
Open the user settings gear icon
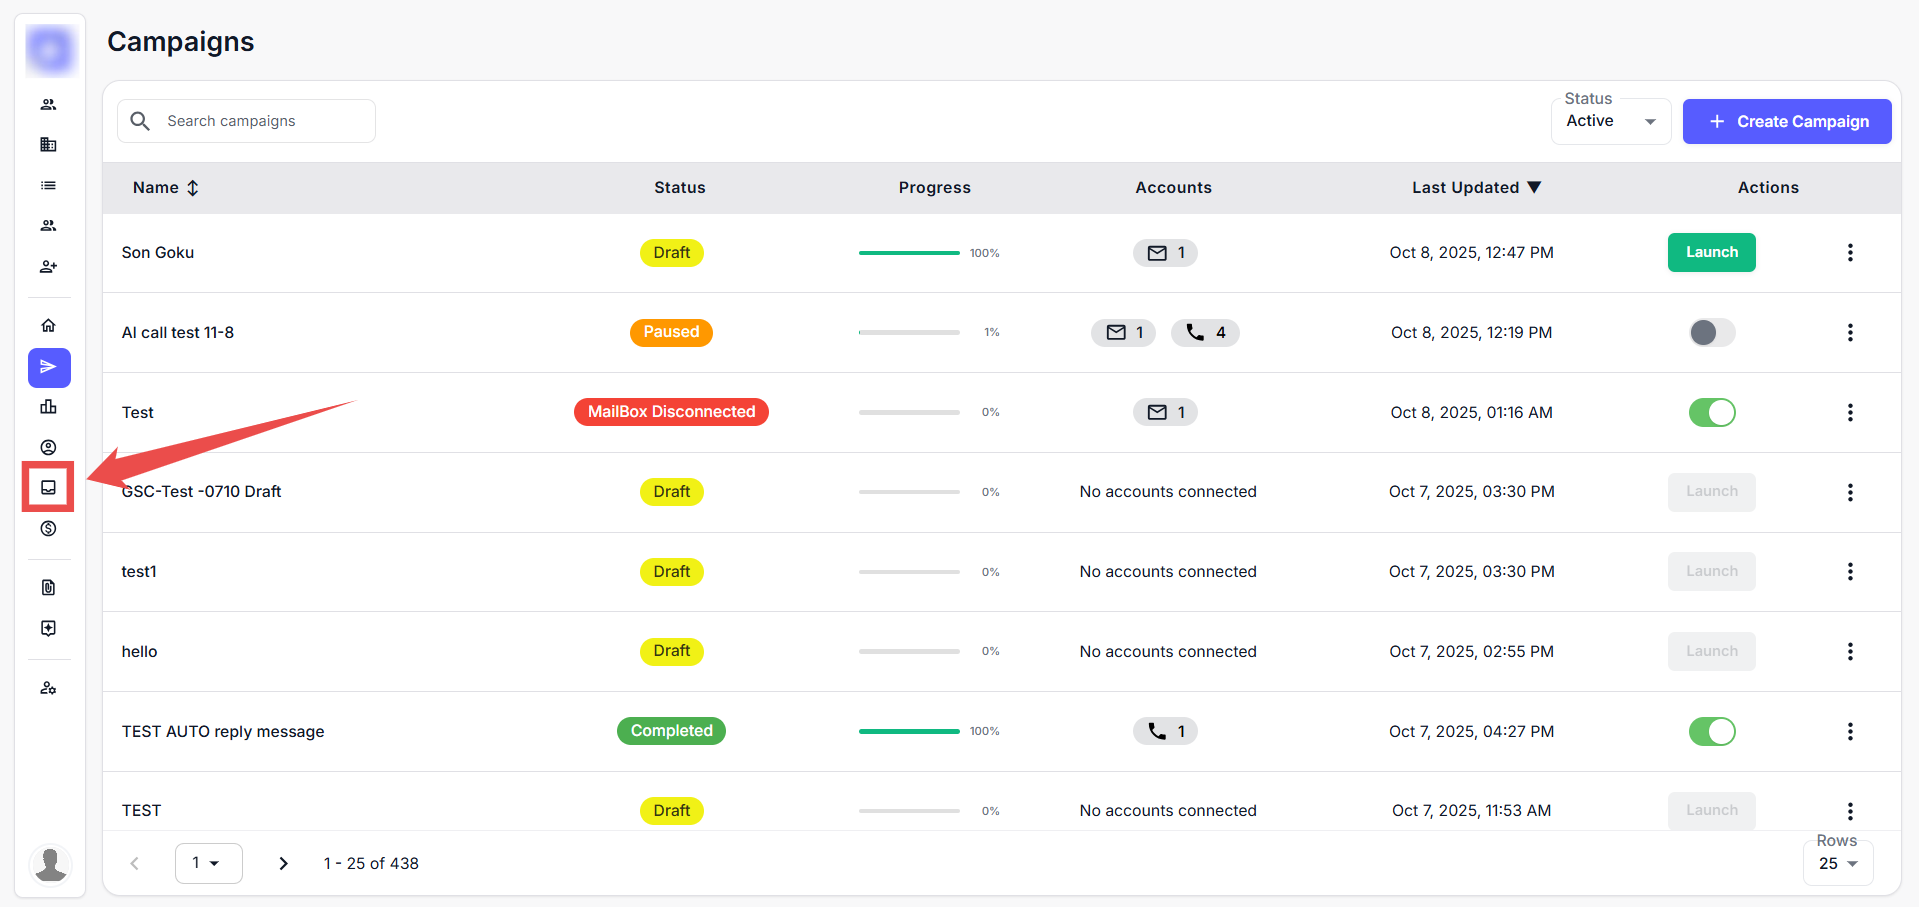[x=48, y=689]
